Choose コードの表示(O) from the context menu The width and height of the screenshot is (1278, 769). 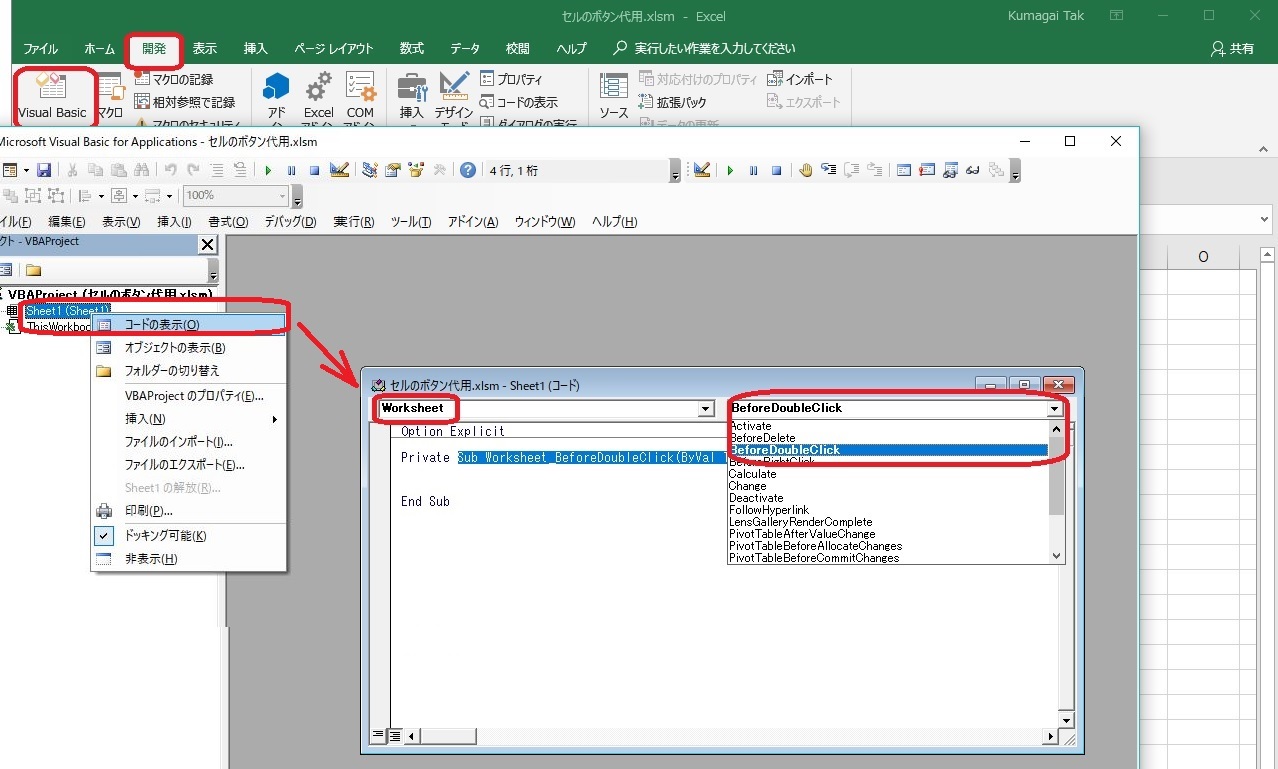[x=189, y=324]
